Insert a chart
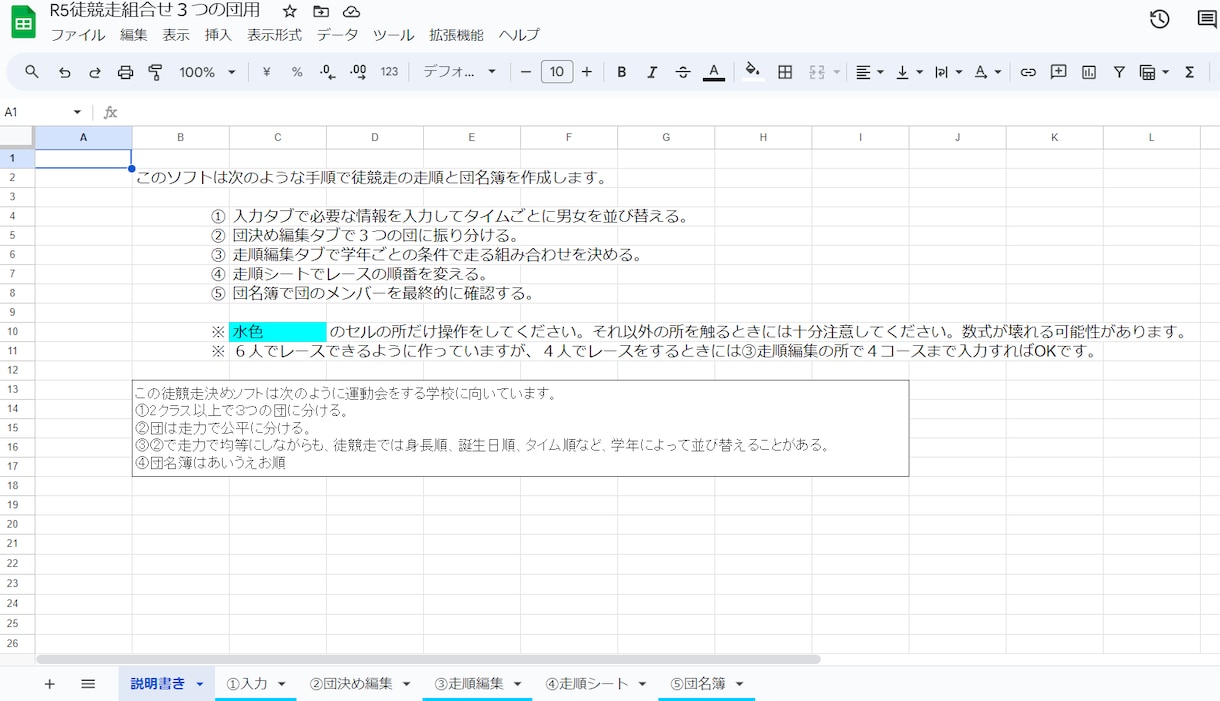The height and width of the screenshot is (701, 1220). 1089,72
